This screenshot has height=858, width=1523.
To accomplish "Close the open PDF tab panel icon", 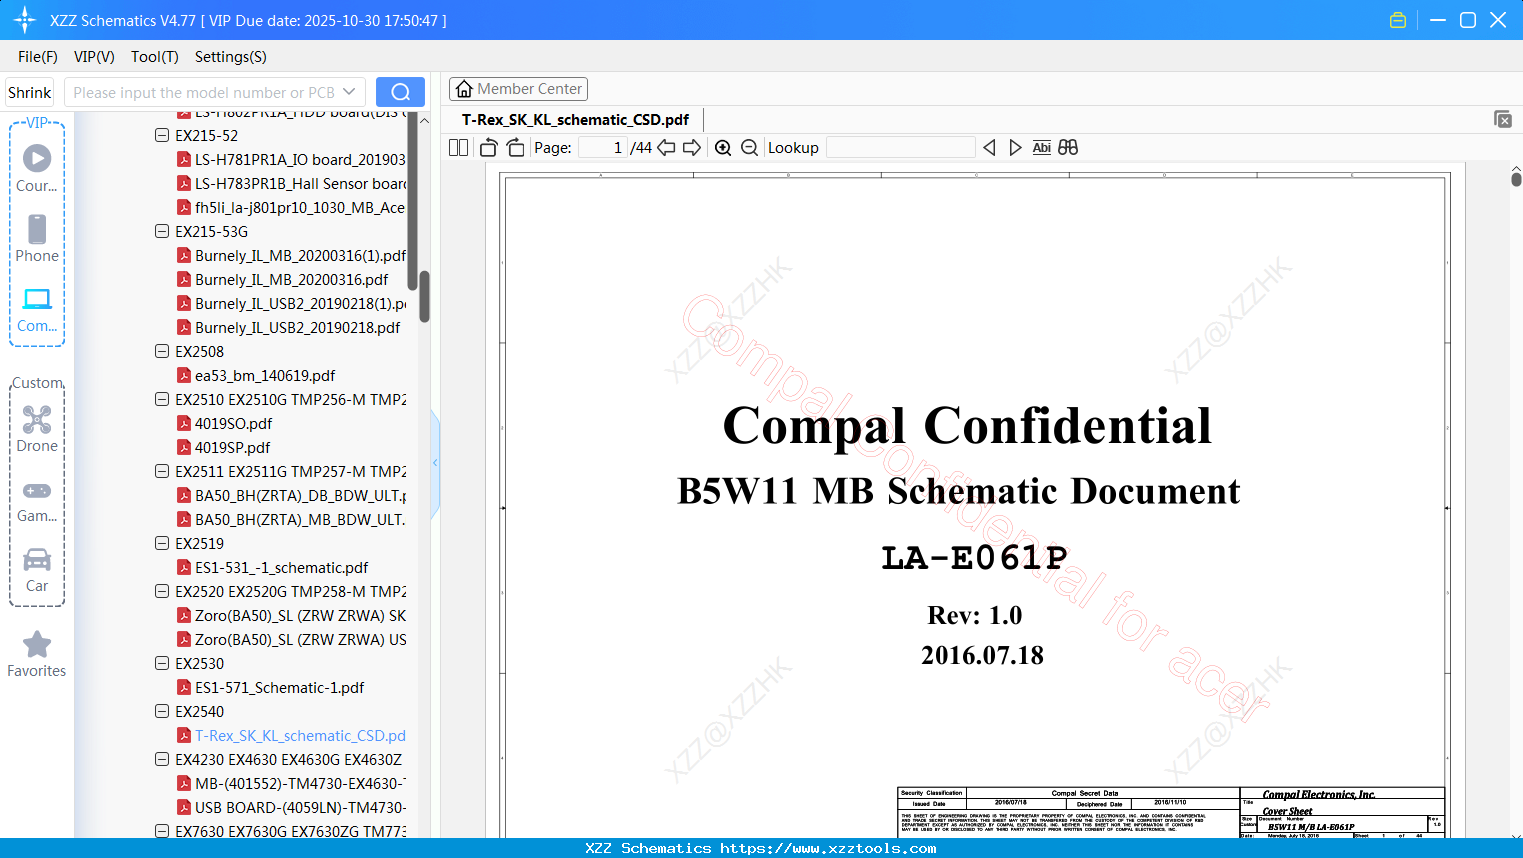I will coord(1503,119).
